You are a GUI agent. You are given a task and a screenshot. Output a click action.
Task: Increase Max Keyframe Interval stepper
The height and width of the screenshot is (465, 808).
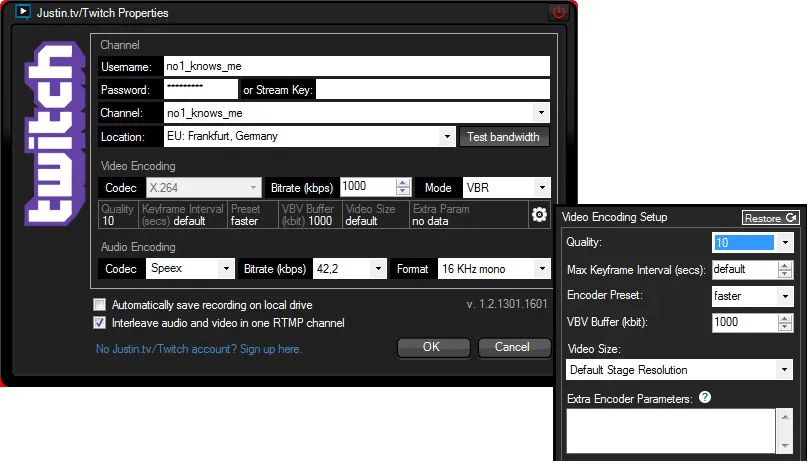(x=785, y=265)
